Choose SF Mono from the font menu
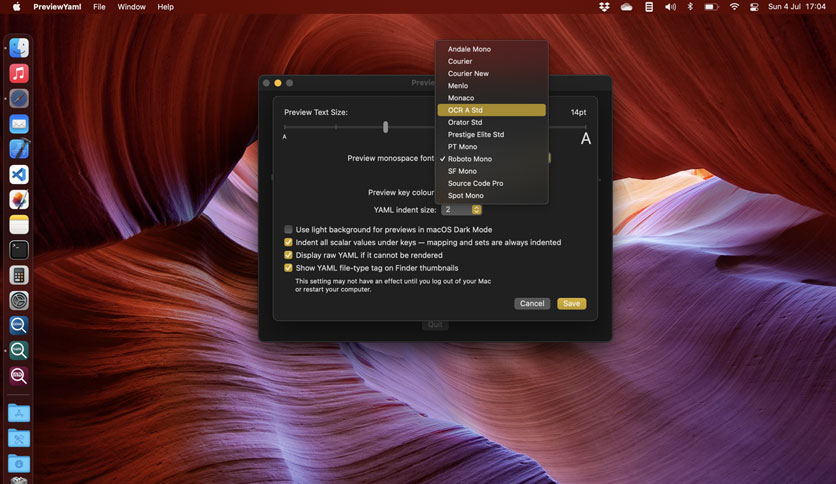 click(x=492, y=171)
